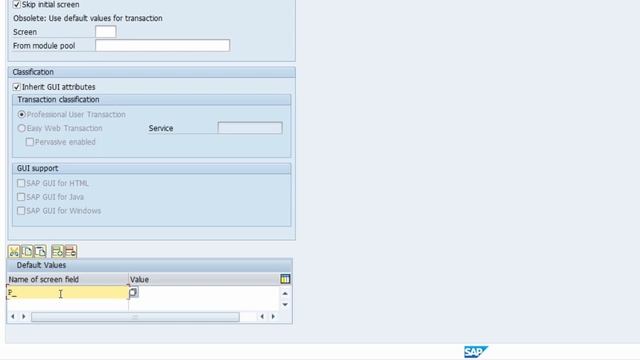This screenshot has height=360, width=640.
Task: Enable SAP GUI for HTML checkbox
Action: click(x=21, y=183)
